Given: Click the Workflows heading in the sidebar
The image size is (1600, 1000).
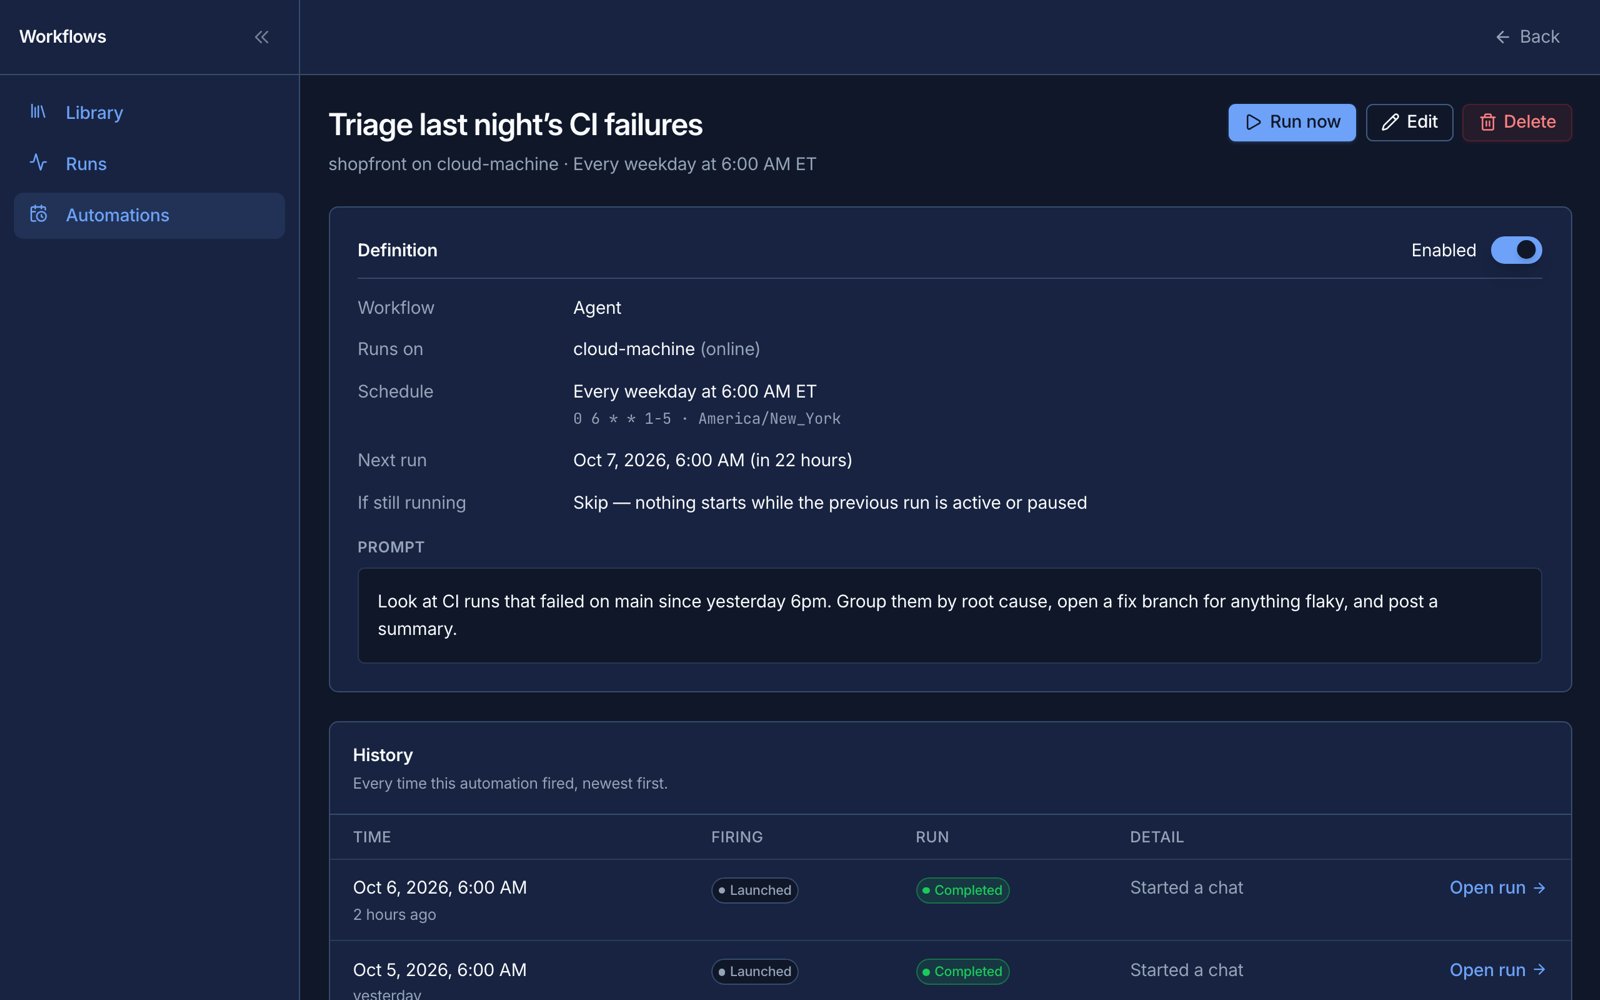Looking at the screenshot, I should [63, 37].
